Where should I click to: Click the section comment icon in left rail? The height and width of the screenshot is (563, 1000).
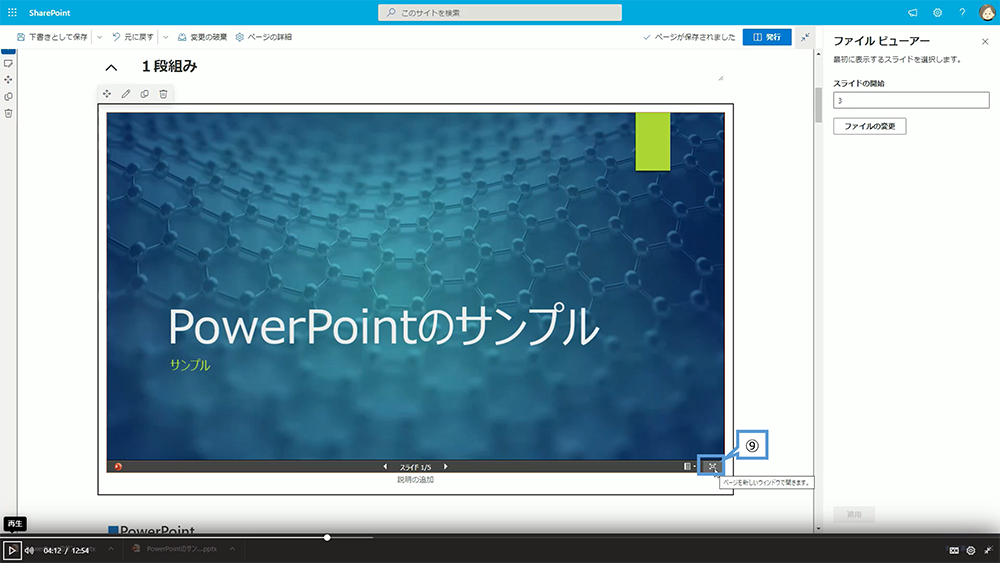[x=8, y=64]
